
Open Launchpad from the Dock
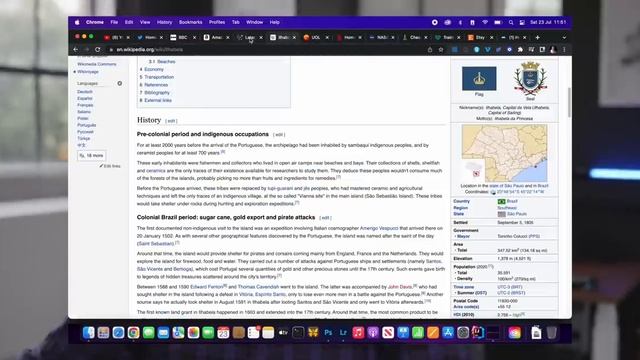click(x=103, y=333)
